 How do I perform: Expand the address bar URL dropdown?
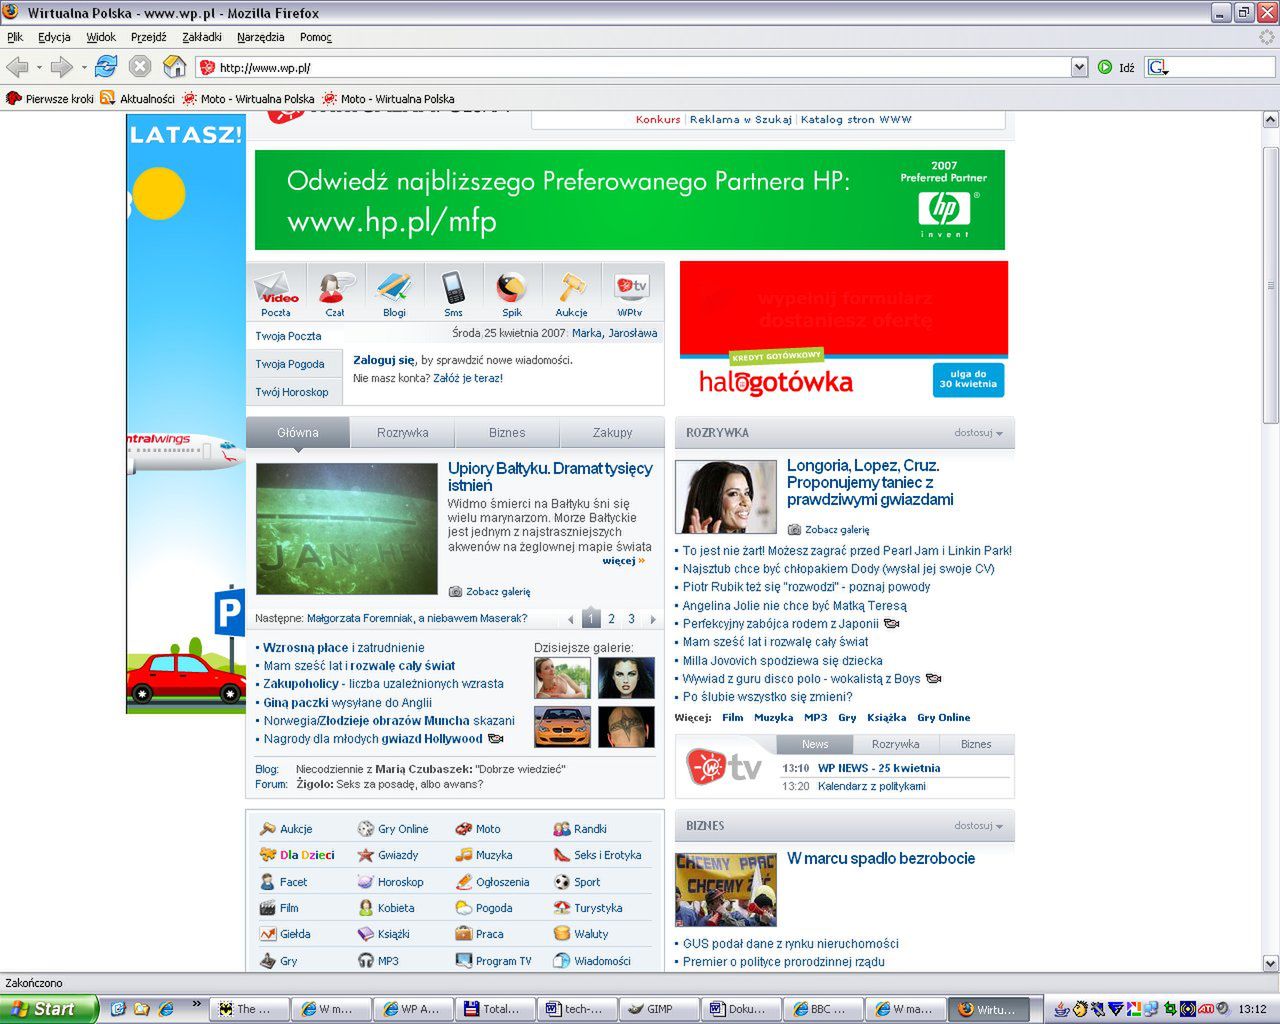click(1079, 67)
